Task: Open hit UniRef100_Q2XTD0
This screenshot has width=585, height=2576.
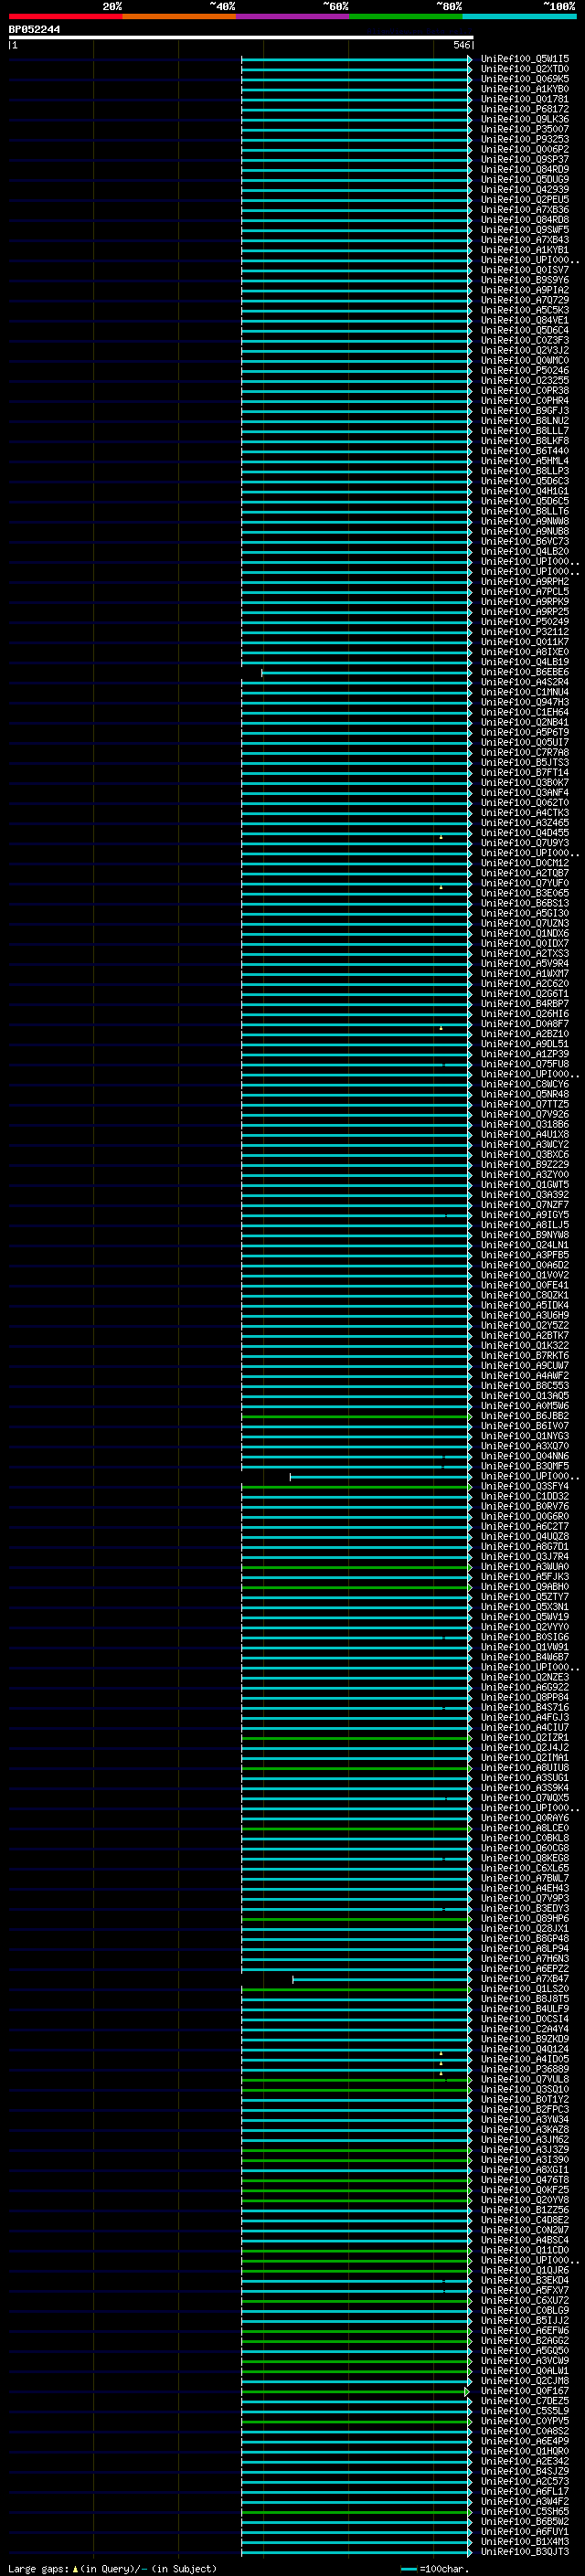Action: 524,69
